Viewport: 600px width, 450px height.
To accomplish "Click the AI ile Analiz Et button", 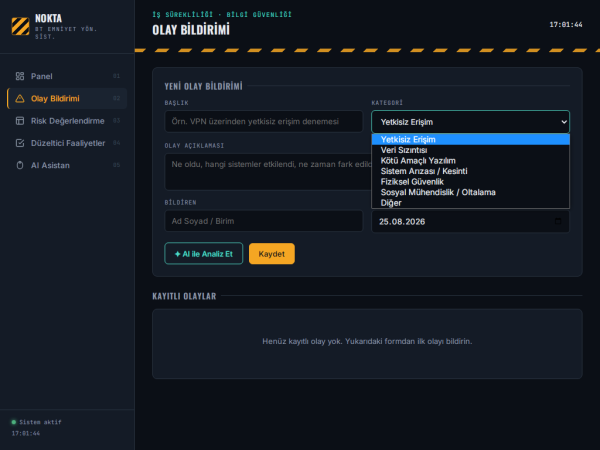I will 204,254.
